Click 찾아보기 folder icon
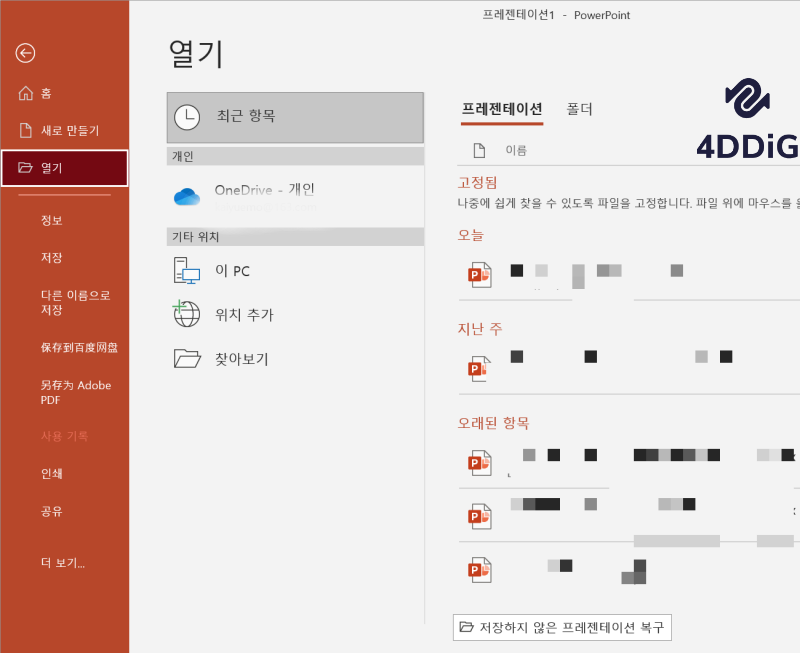 (x=187, y=358)
